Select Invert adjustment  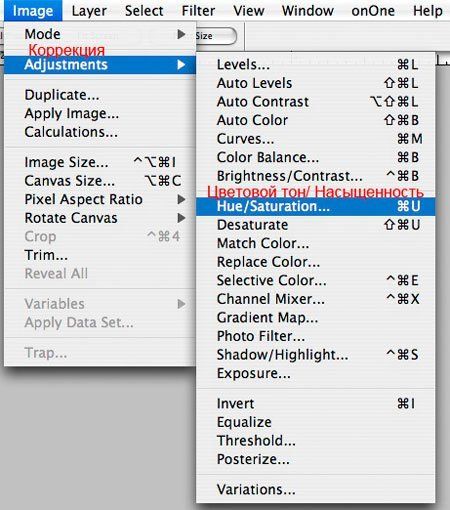click(x=315, y=404)
